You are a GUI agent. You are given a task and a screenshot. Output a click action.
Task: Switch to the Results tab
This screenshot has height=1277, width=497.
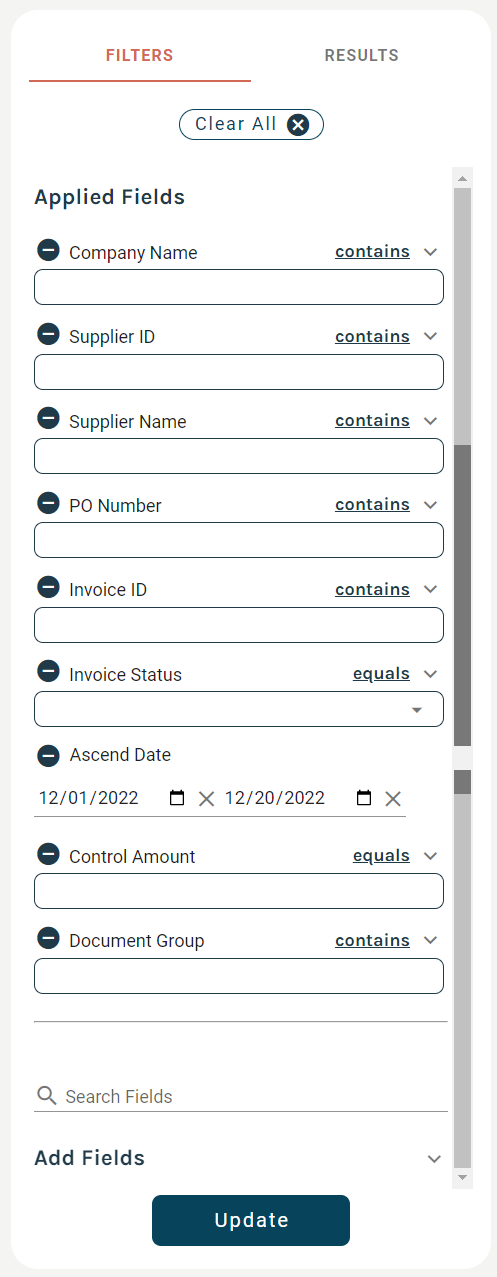click(x=362, y=56)
